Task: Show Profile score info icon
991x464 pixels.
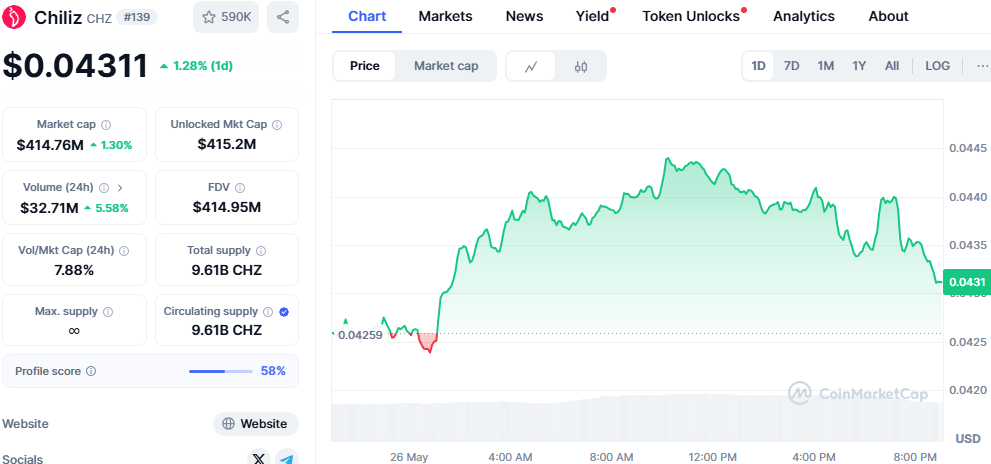Action: point(91,371)
